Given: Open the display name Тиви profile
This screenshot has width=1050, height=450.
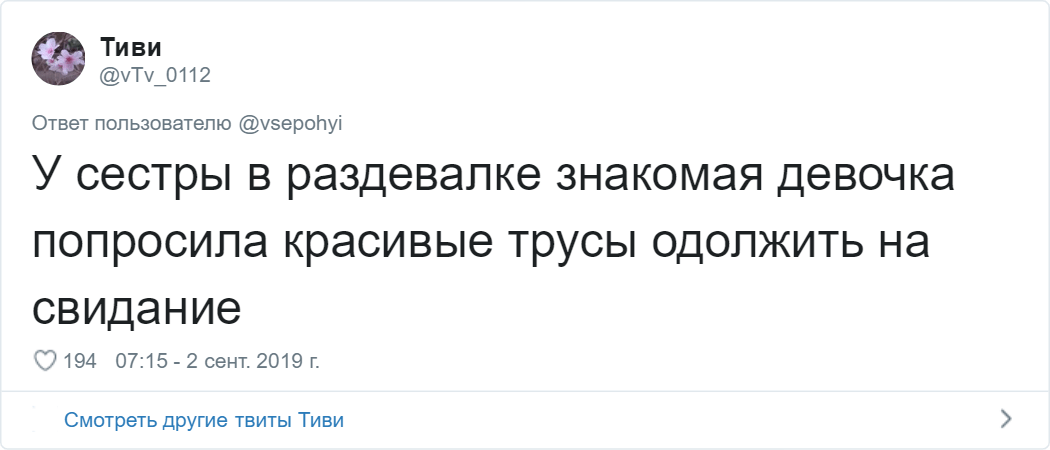Looking at the screenshot, I should (131, 46).
